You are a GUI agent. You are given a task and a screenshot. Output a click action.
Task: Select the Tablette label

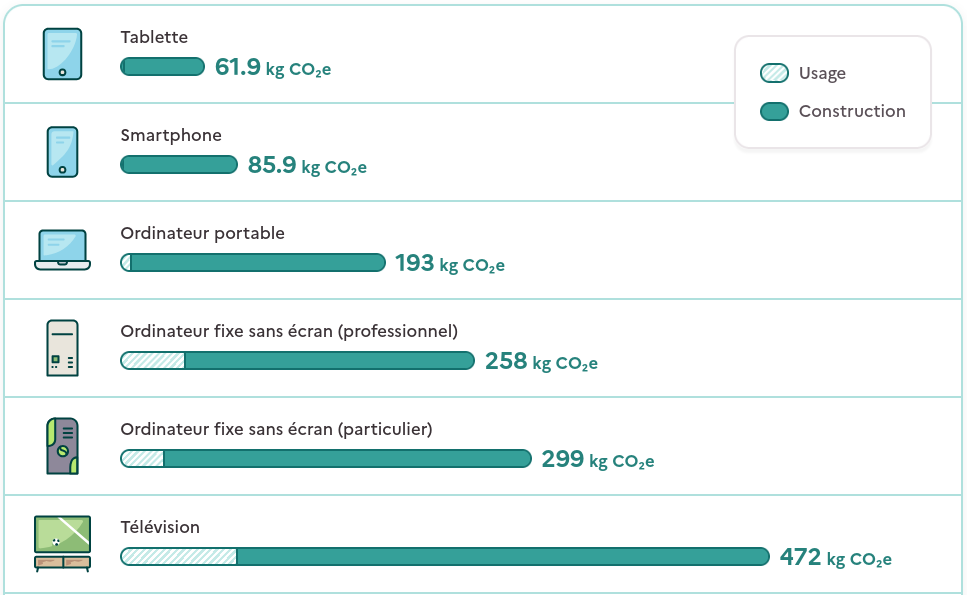[x=154, y=37]
